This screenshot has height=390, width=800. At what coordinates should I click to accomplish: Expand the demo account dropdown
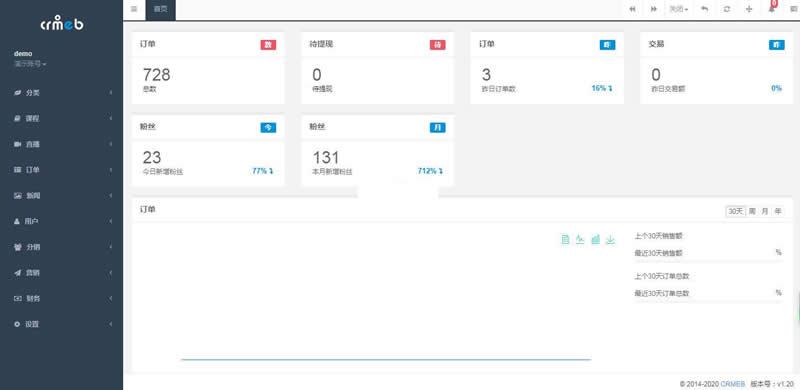coord(30,64)
